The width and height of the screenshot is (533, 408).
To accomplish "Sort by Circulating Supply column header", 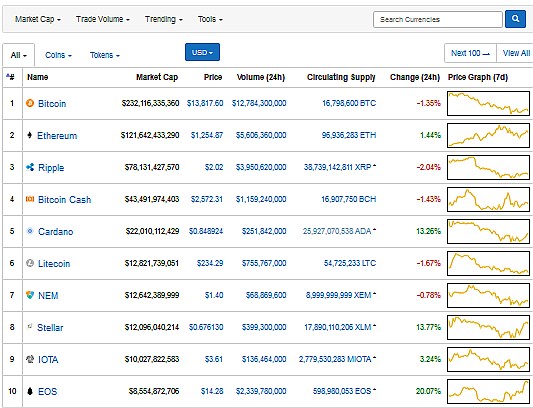I will [x=341, y=77].
